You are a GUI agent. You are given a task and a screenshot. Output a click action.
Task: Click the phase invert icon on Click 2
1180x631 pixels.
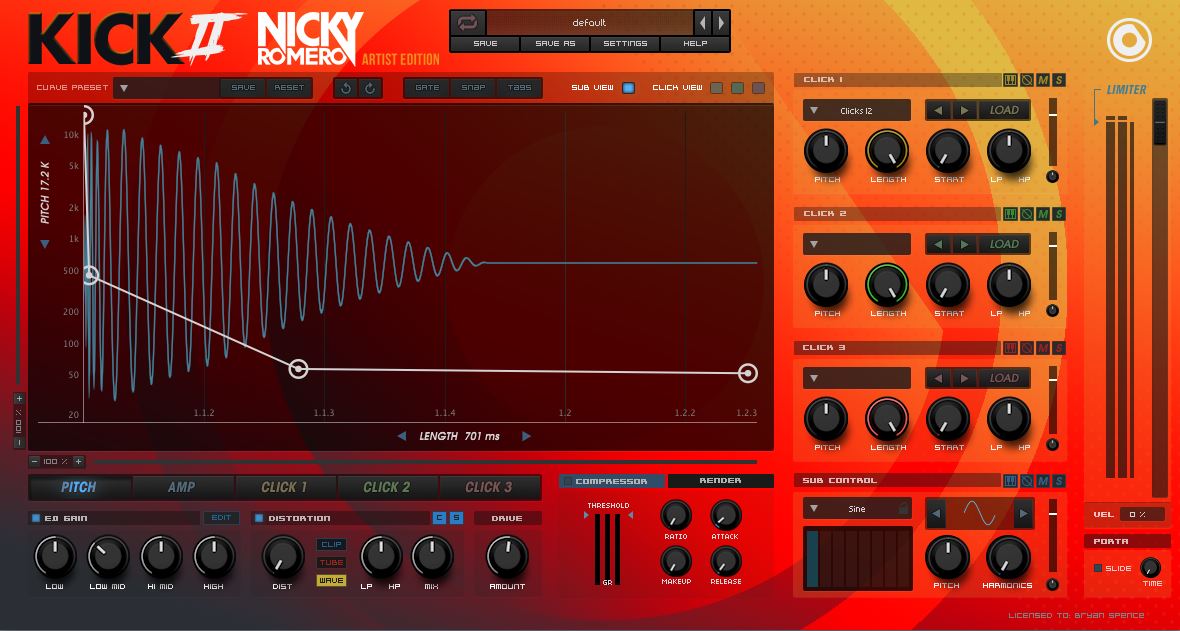[1026, 214]
